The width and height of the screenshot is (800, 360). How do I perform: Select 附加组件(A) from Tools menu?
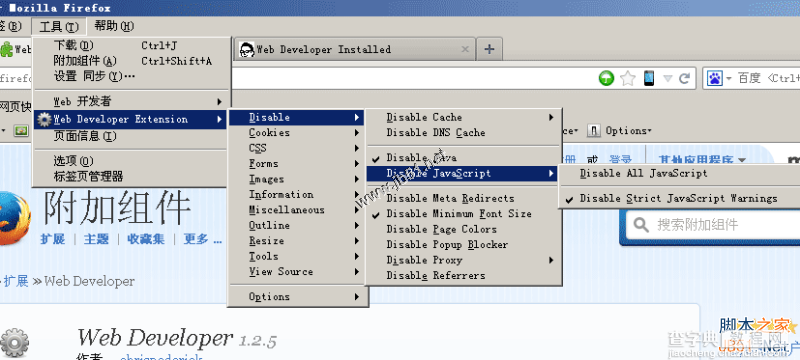132,61
